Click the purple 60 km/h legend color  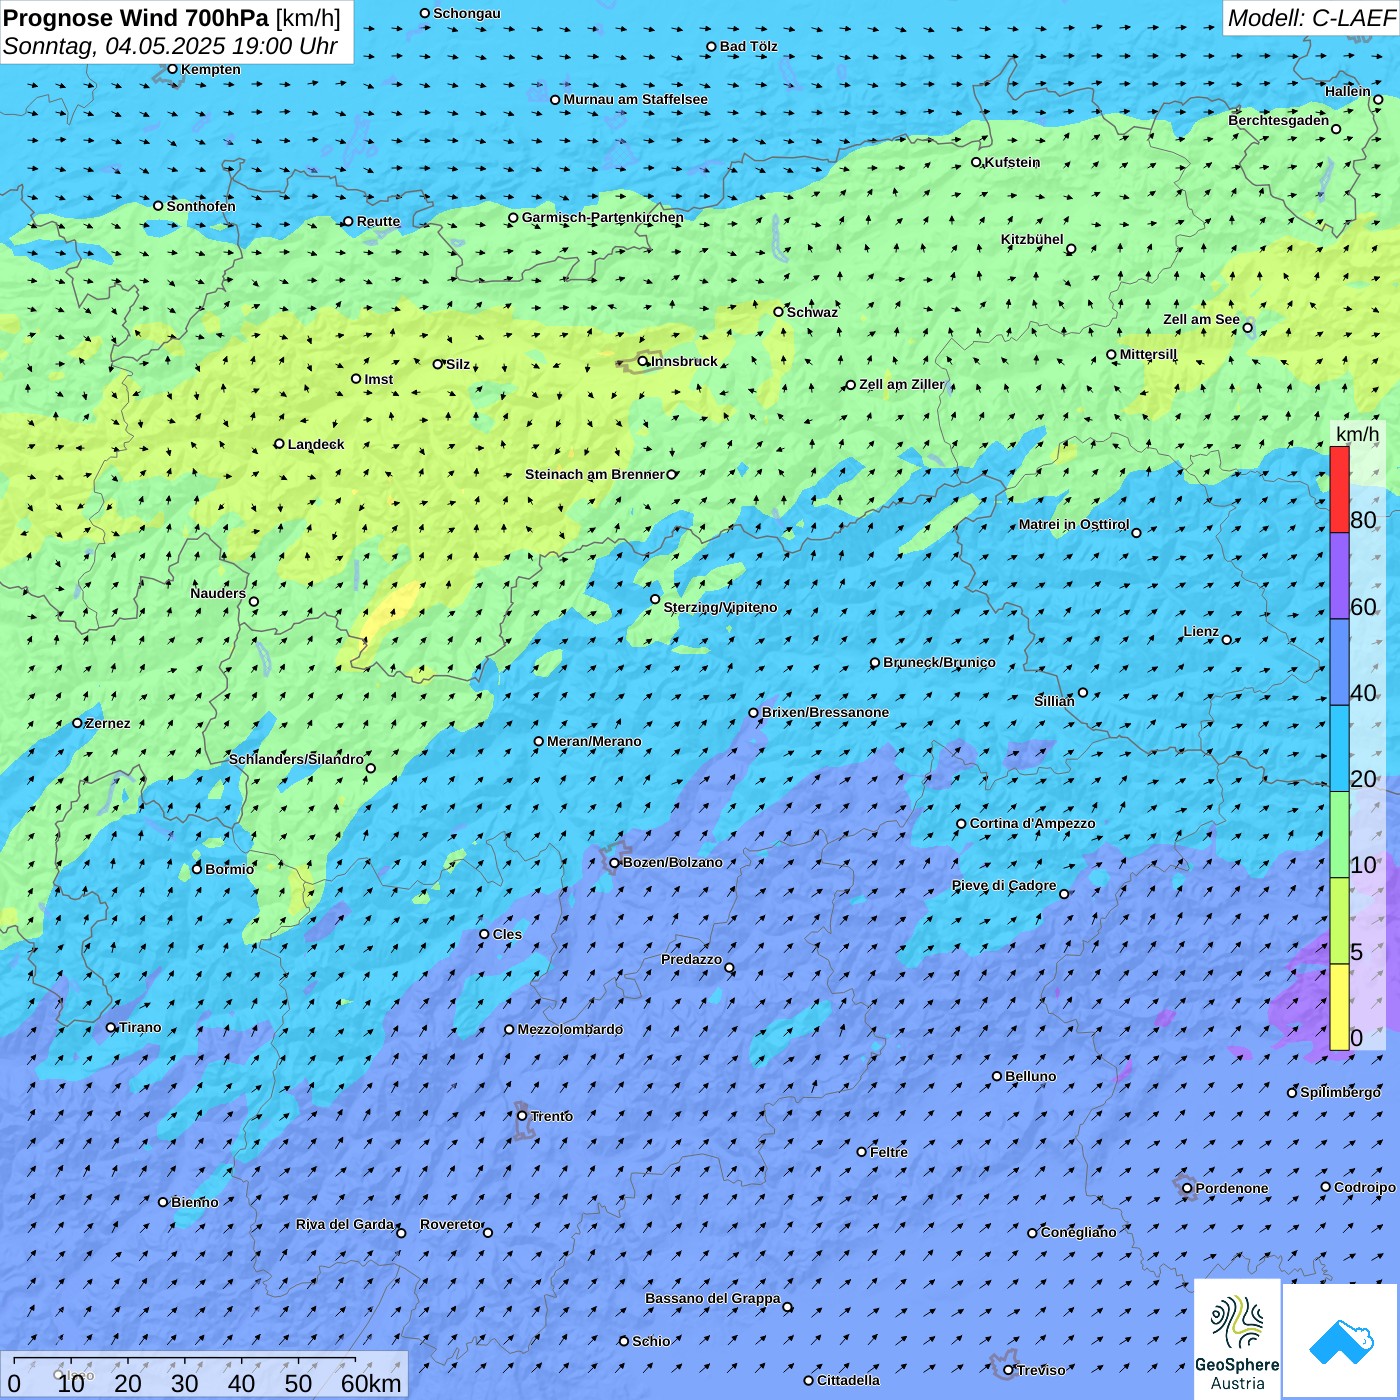pyautogui.click(x=1339, y=576)
